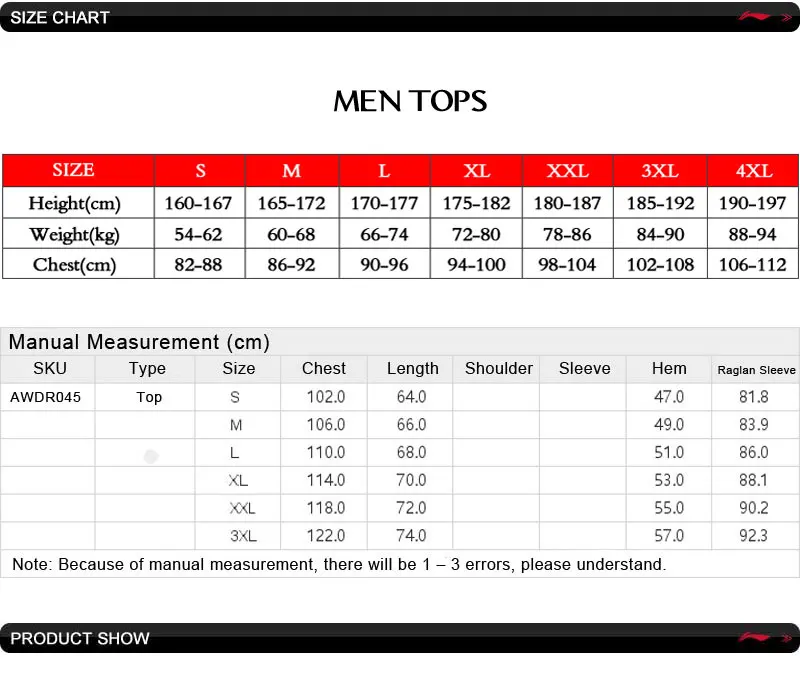The width and height of the screenshot is (800, 694).
Task: Click length measurement 68.0
Action: click(411, 452)
